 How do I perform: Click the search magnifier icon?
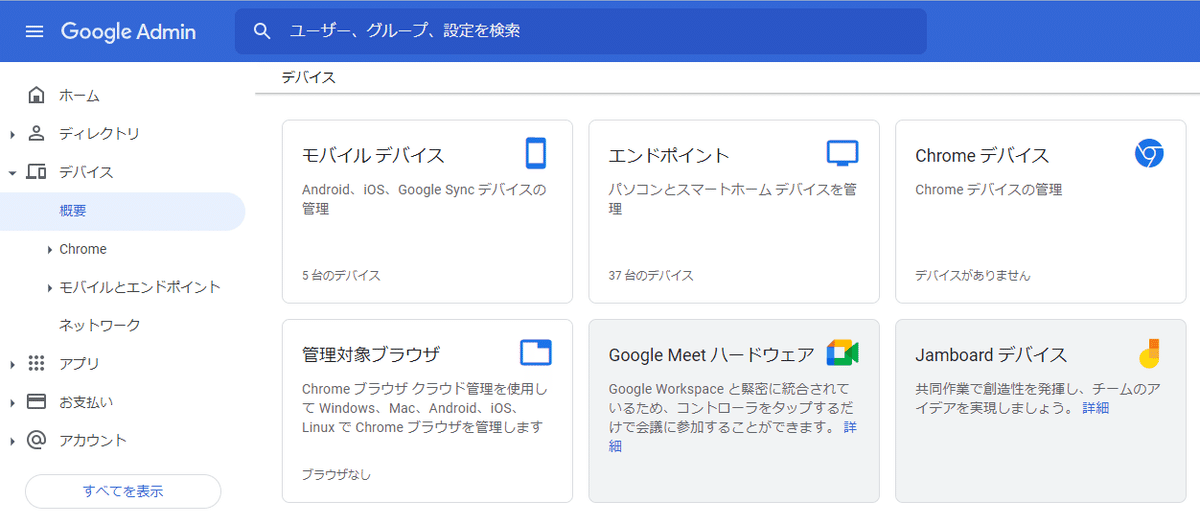point(262,31)
